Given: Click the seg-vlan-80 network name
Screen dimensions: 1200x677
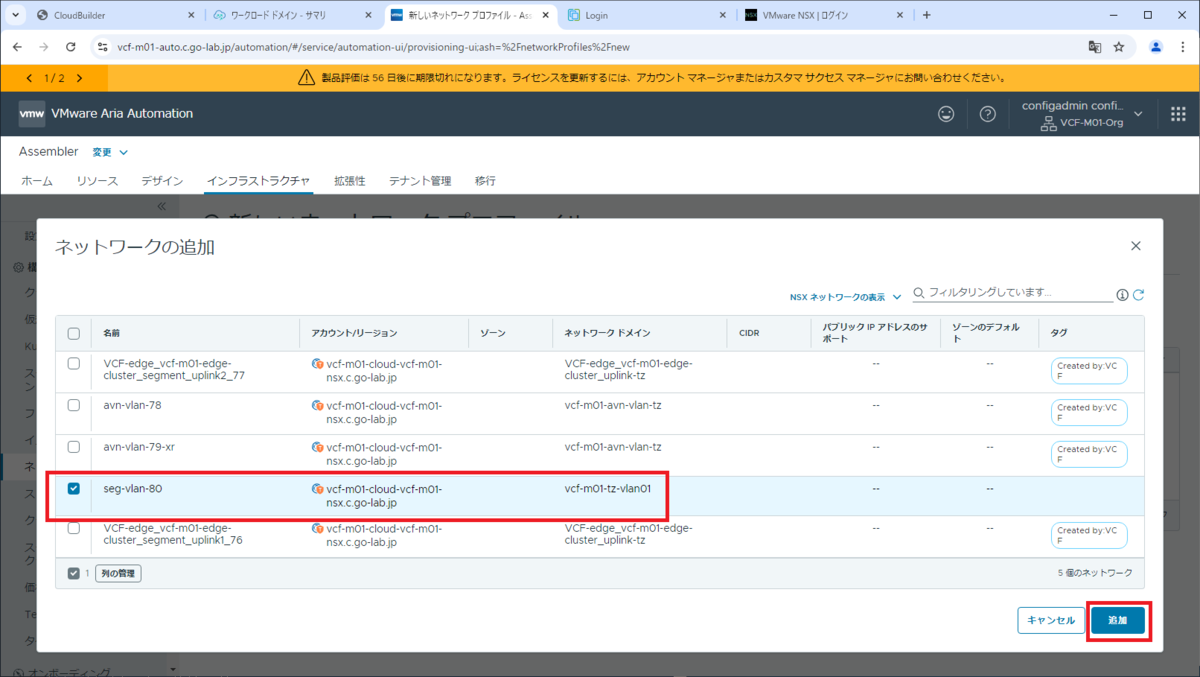Looking at the screenshot, I should (x=133, y=489).
